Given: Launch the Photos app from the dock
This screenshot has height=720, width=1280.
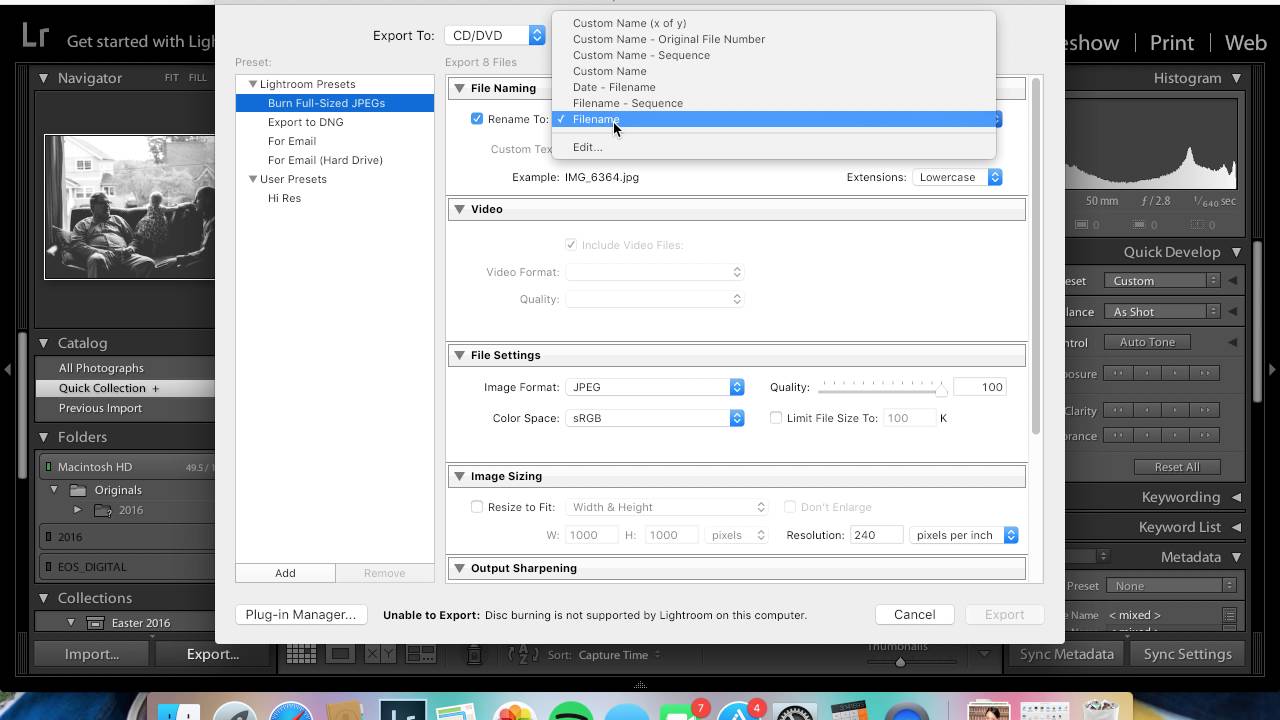Looking at the screenshot, I should click(514, 712).
